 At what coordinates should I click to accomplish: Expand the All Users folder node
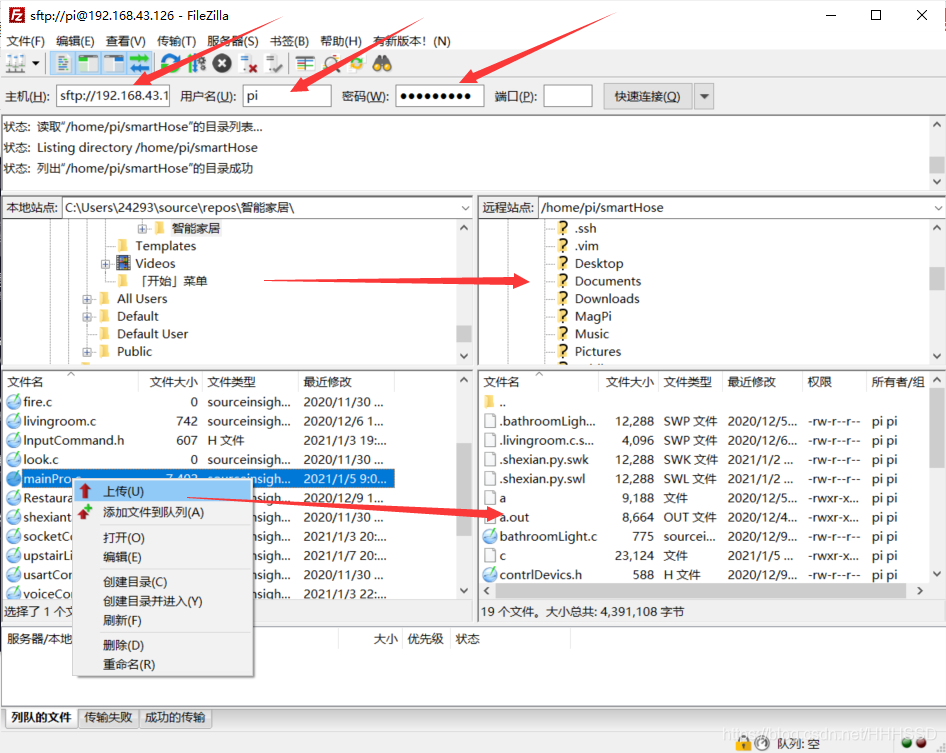(87, 299)
